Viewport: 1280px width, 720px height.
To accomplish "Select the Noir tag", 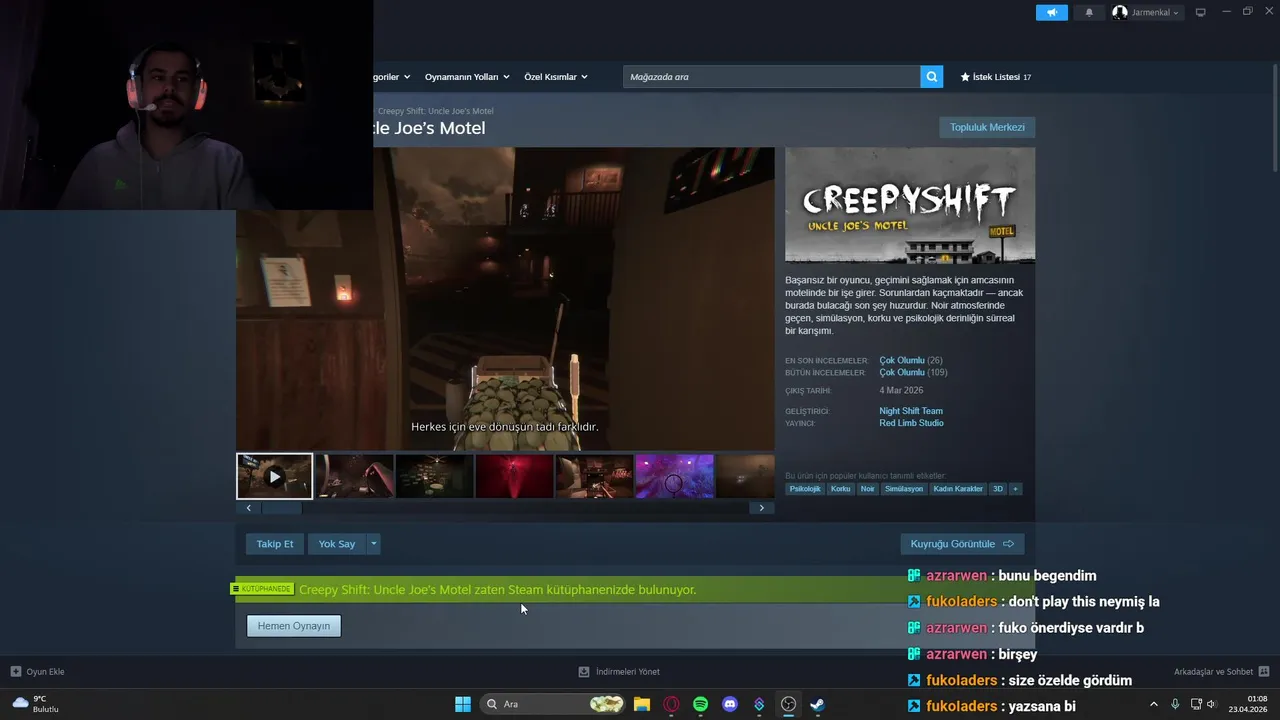I will click(x=867, y=489).
